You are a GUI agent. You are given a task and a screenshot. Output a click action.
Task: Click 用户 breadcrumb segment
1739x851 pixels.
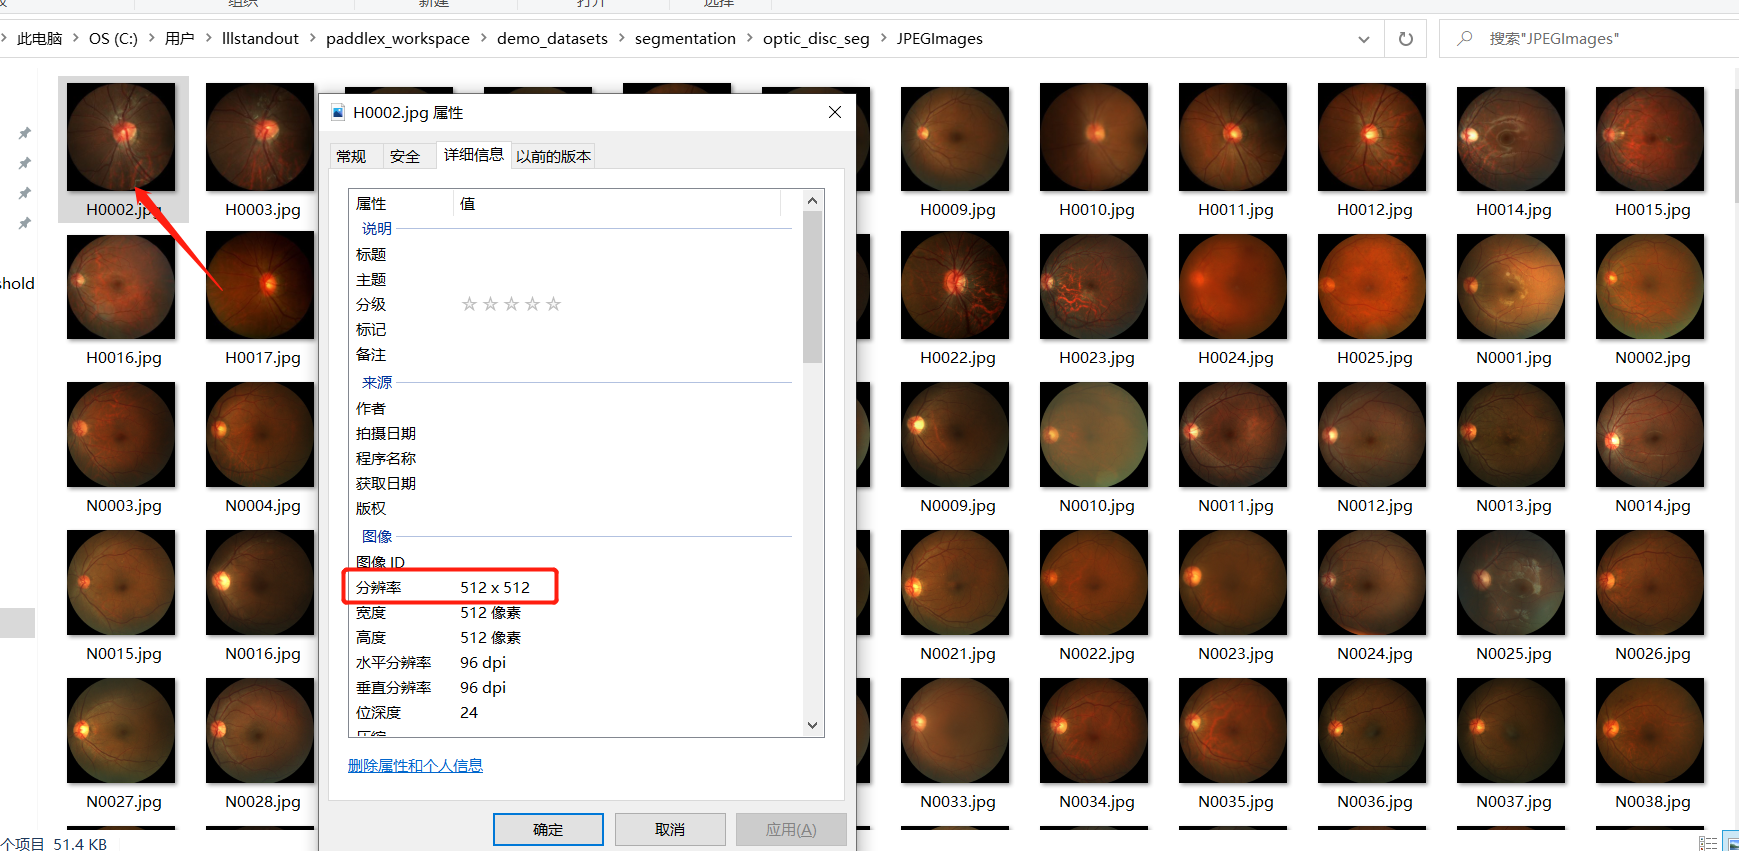tap(179, 39)
